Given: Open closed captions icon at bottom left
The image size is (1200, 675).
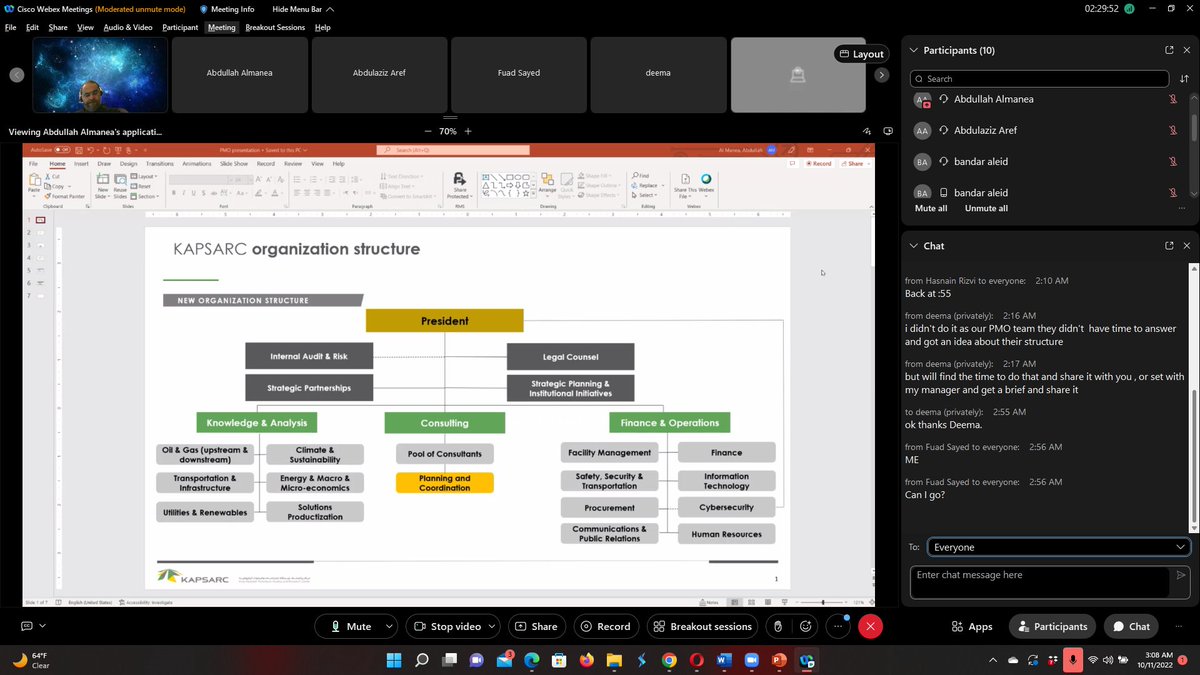Looking at the screenshot, I should tap(27, 626).
